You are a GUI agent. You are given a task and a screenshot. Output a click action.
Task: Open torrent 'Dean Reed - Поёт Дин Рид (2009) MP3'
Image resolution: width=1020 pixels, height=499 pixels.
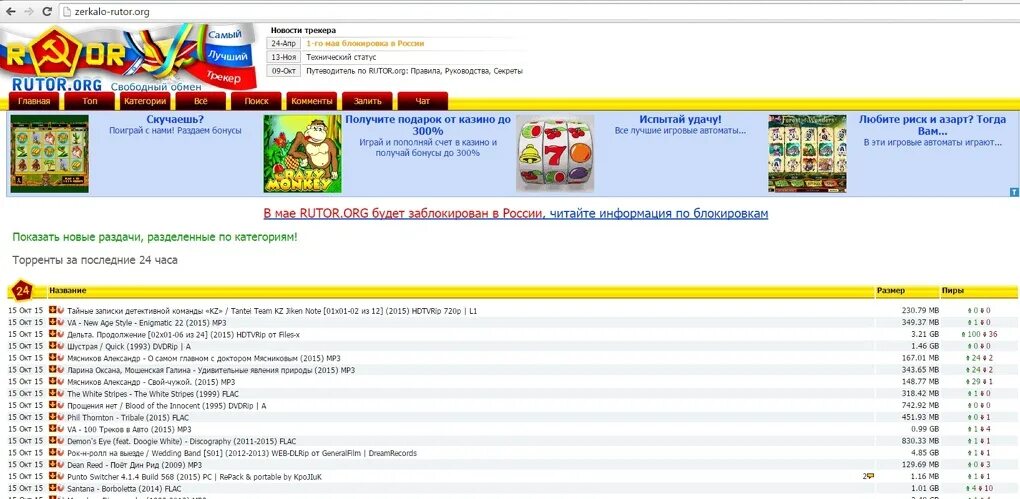(x=134, y=465)
